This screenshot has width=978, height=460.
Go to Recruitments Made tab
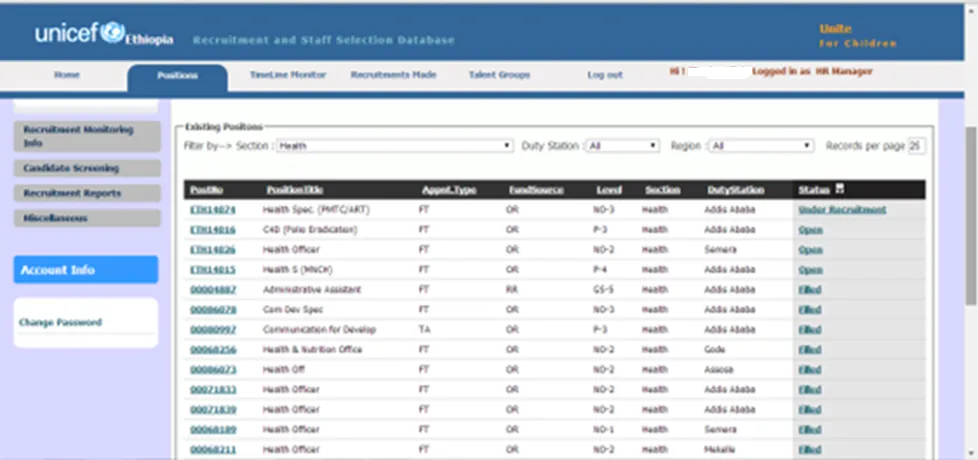click(393, 75)
